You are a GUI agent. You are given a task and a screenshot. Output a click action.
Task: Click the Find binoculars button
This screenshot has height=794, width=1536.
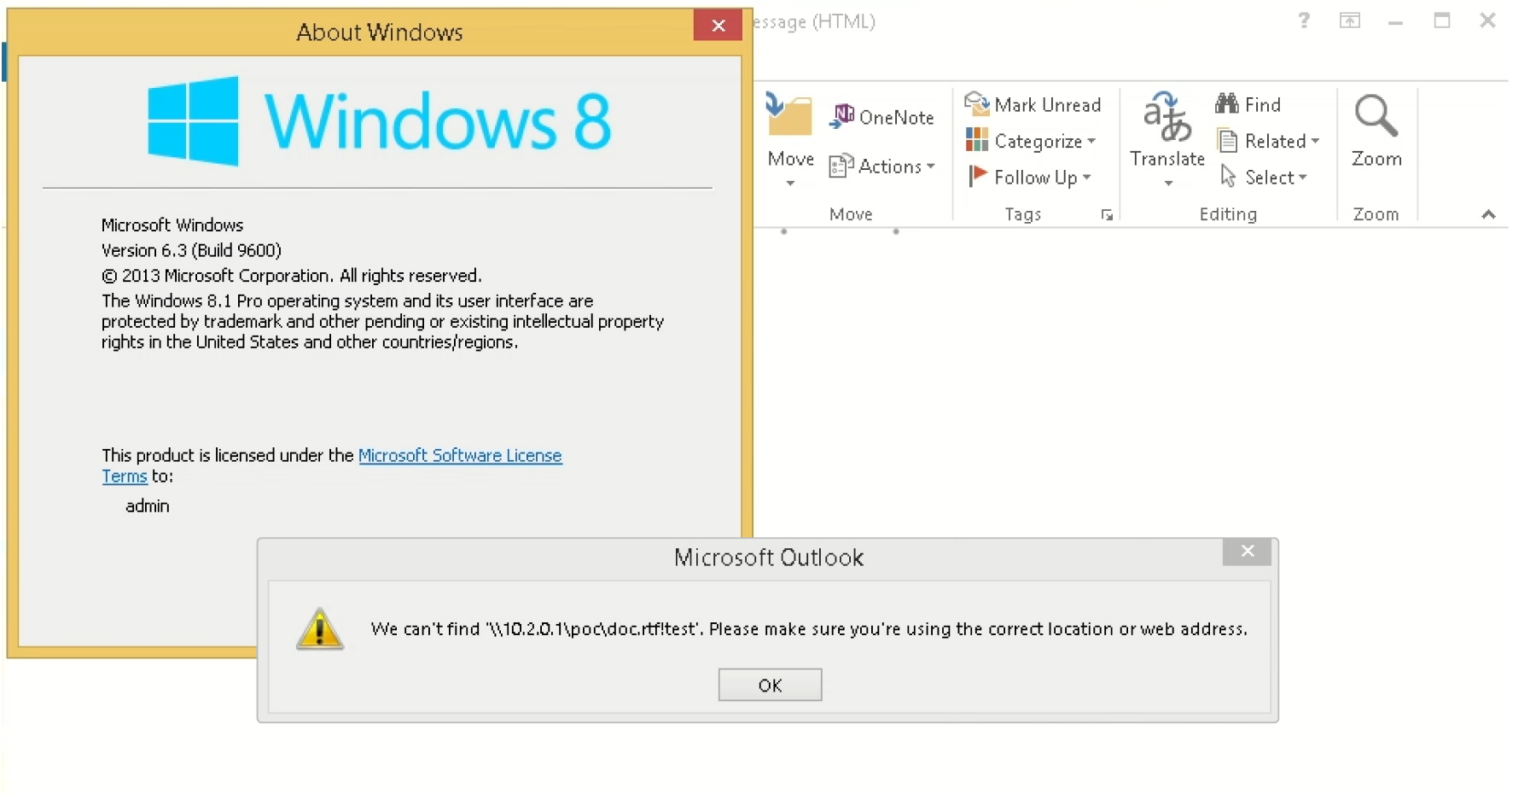pos(1248,104)
